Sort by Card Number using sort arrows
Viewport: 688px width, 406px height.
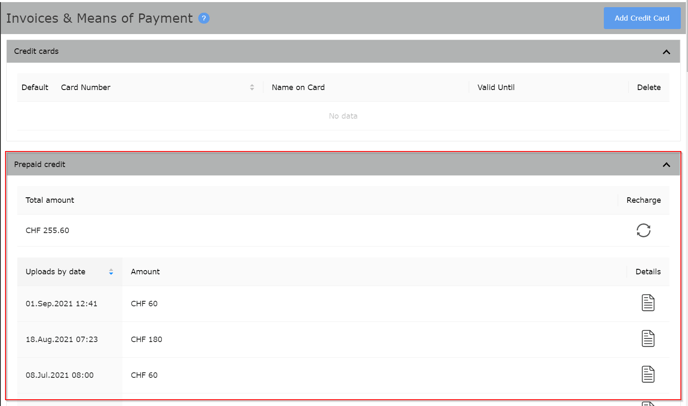(252, 88)
